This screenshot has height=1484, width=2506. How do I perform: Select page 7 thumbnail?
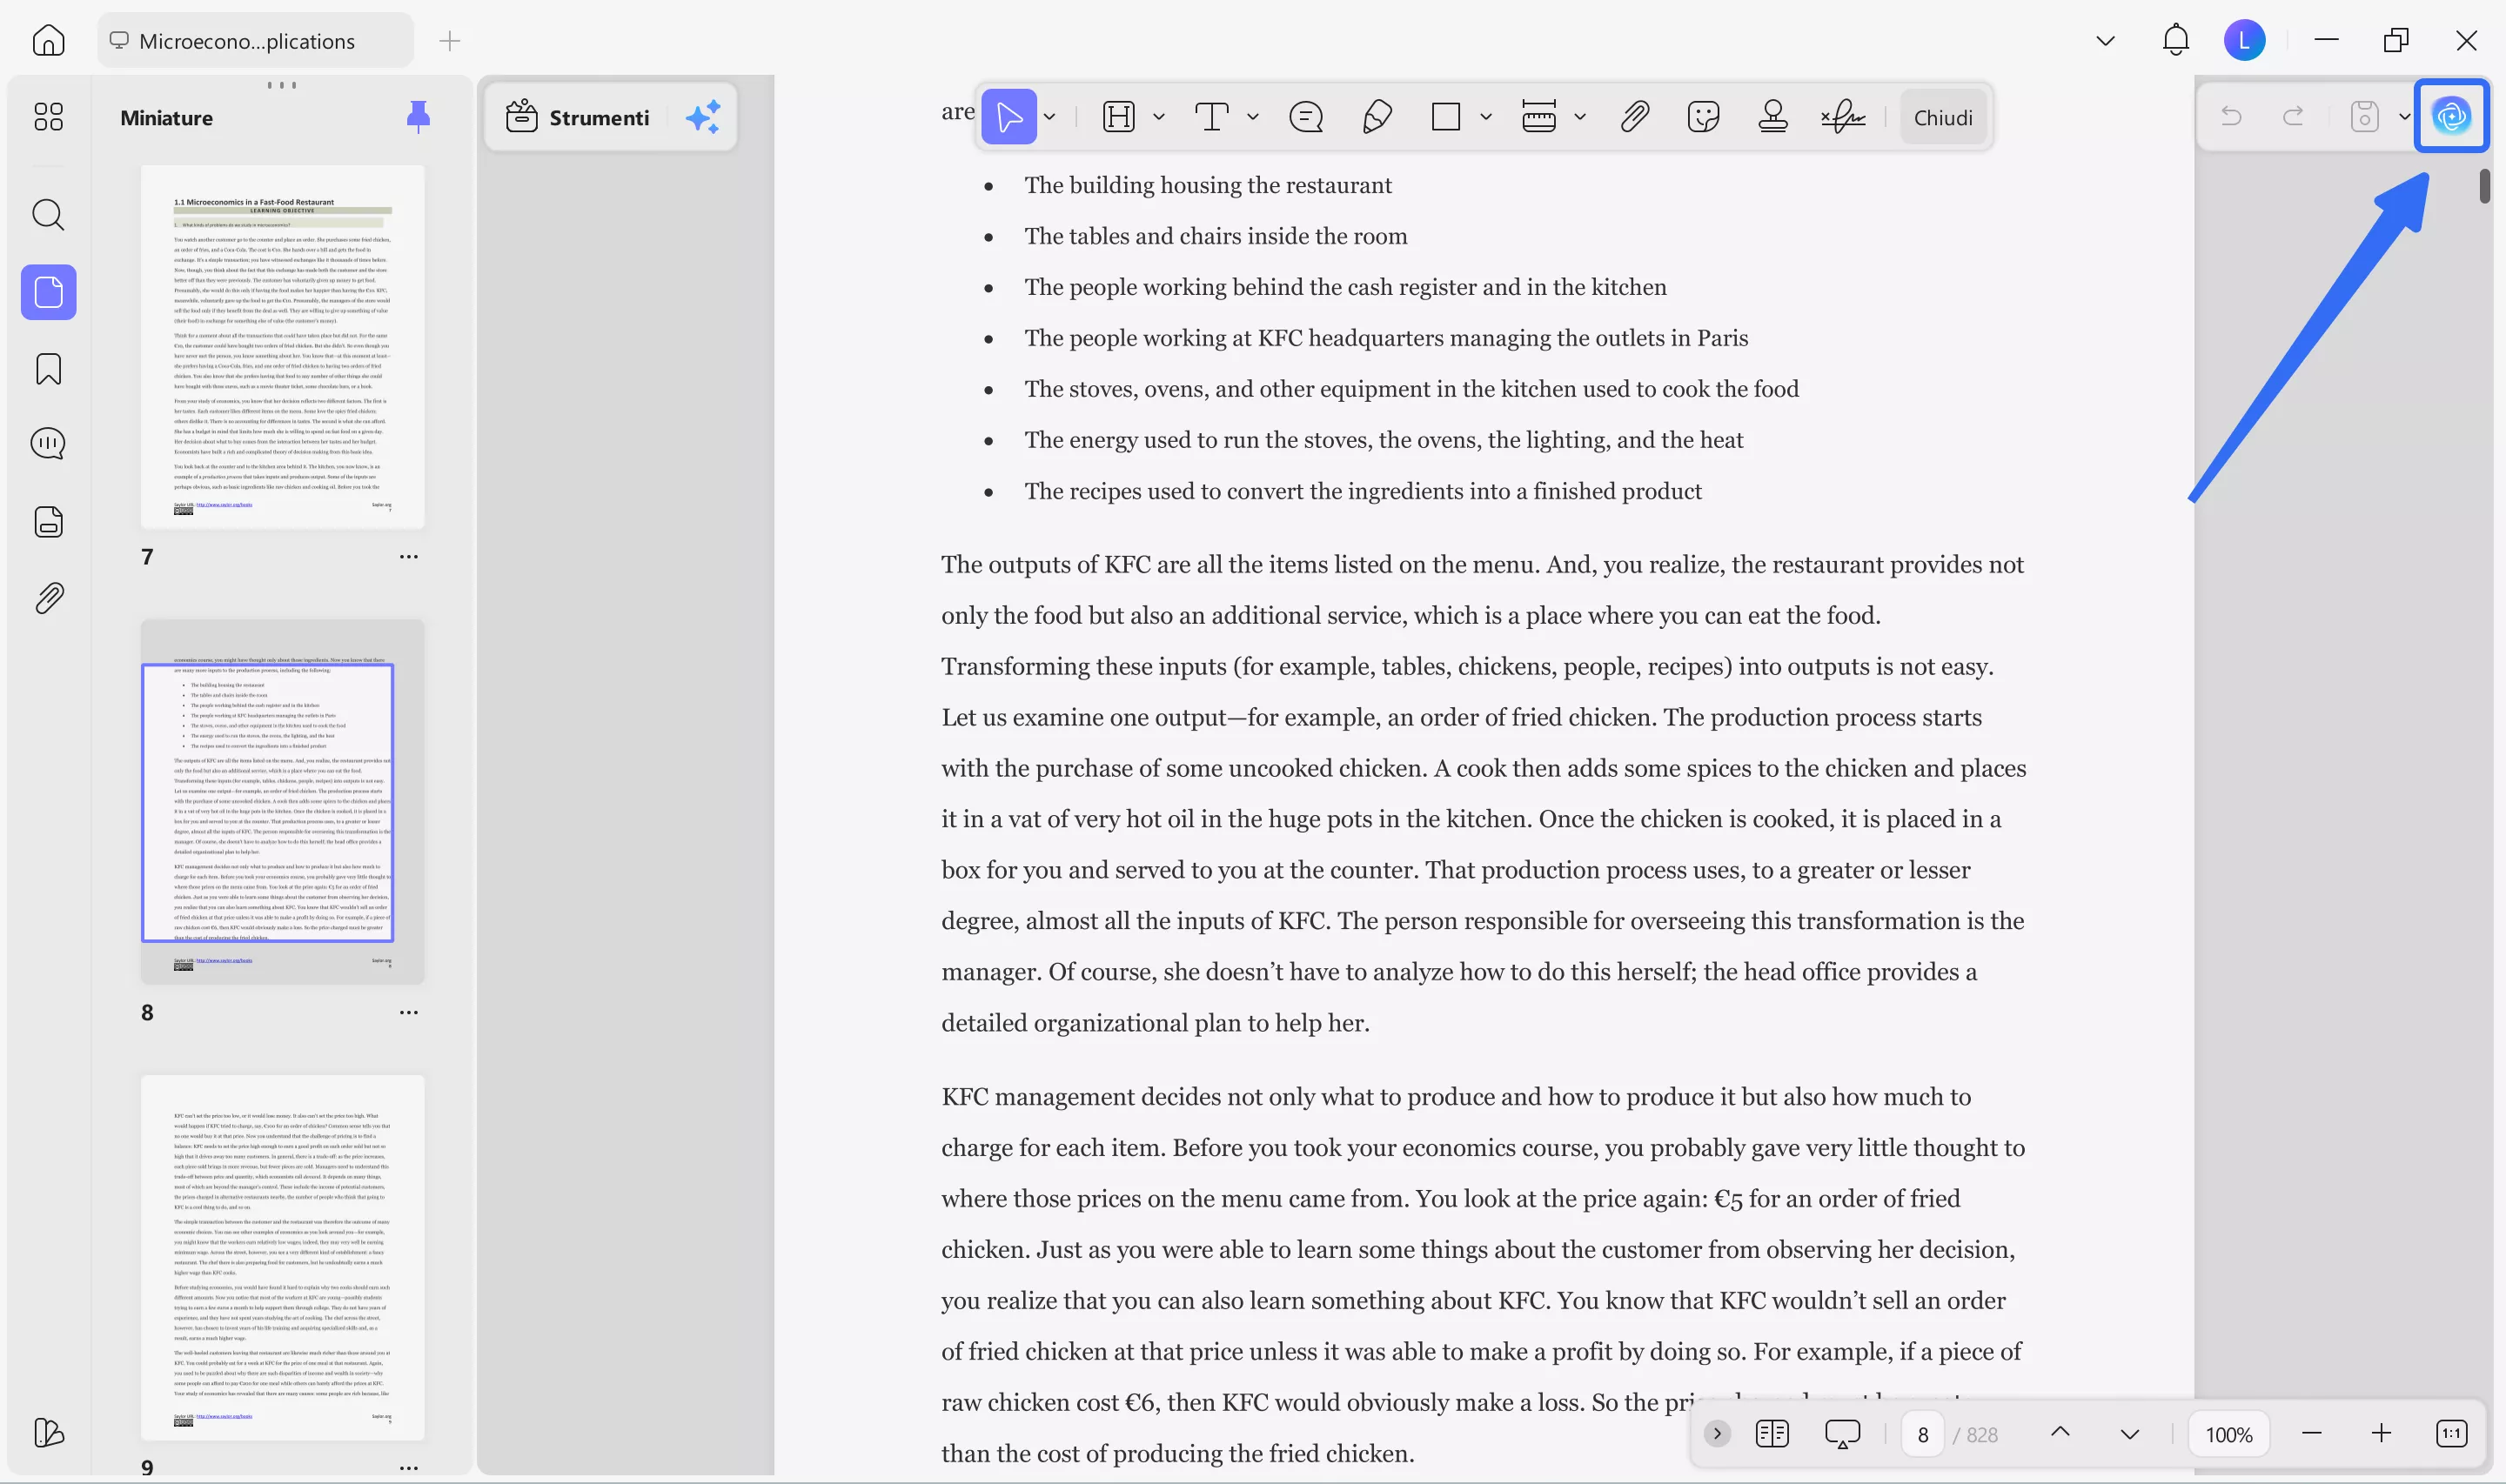click(283, 347)
